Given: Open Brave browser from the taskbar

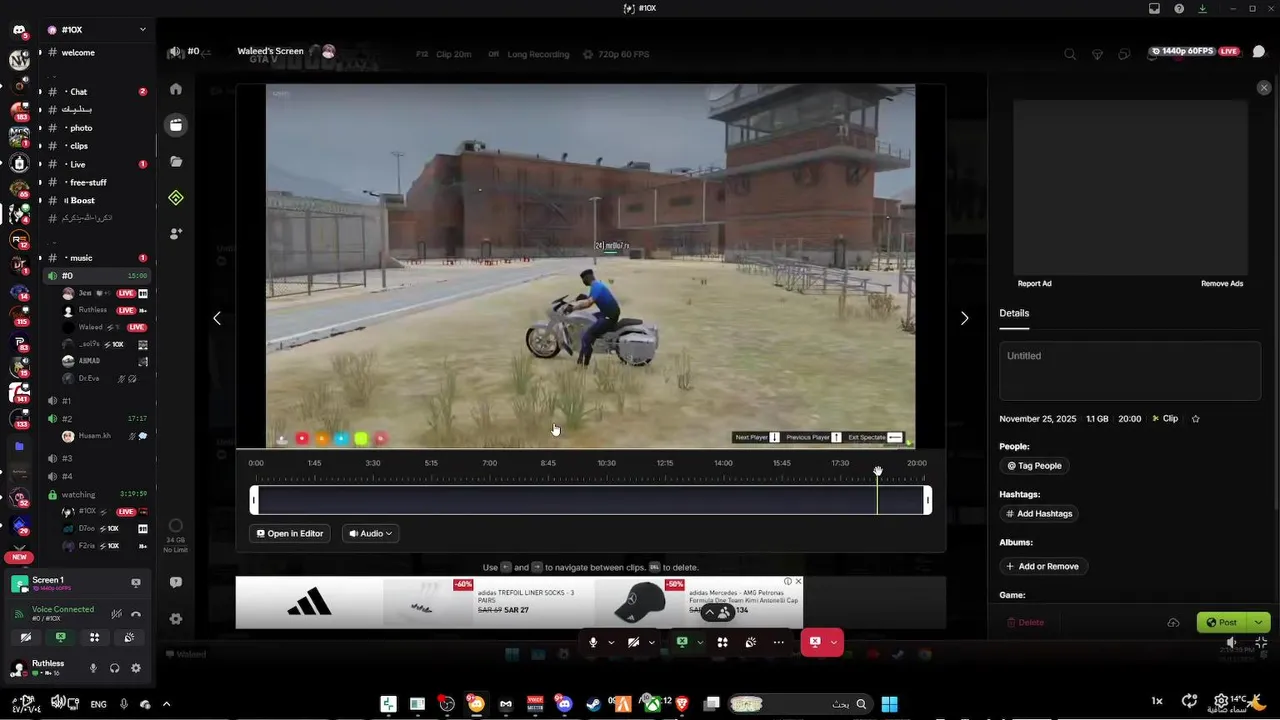Looking at the screenshot, I should pyautogui.click(x=682, y=704).
